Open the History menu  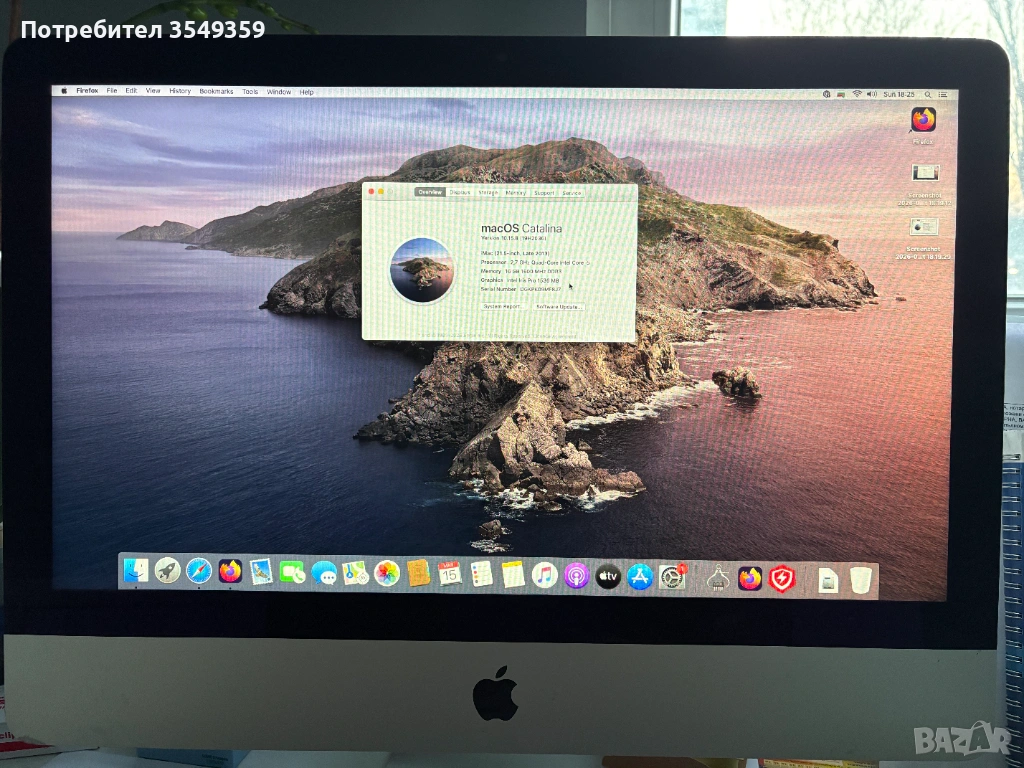coord(180,91)
